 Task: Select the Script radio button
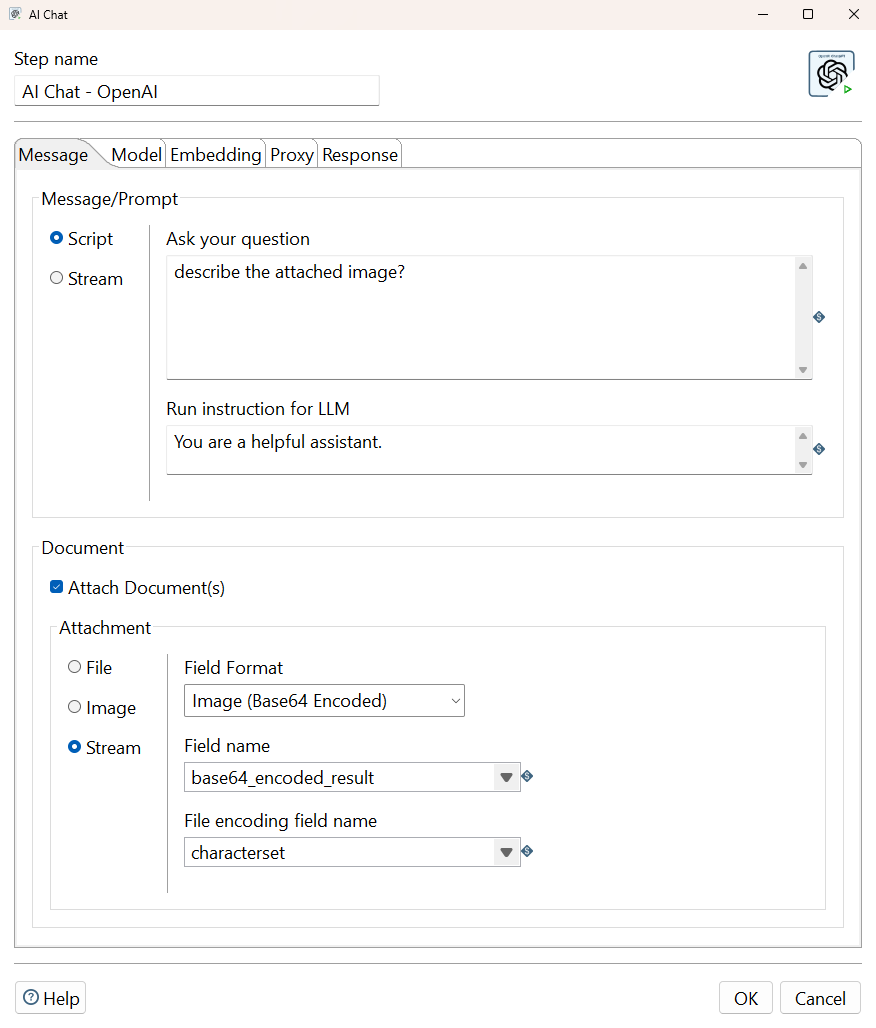tap(57, 239)
